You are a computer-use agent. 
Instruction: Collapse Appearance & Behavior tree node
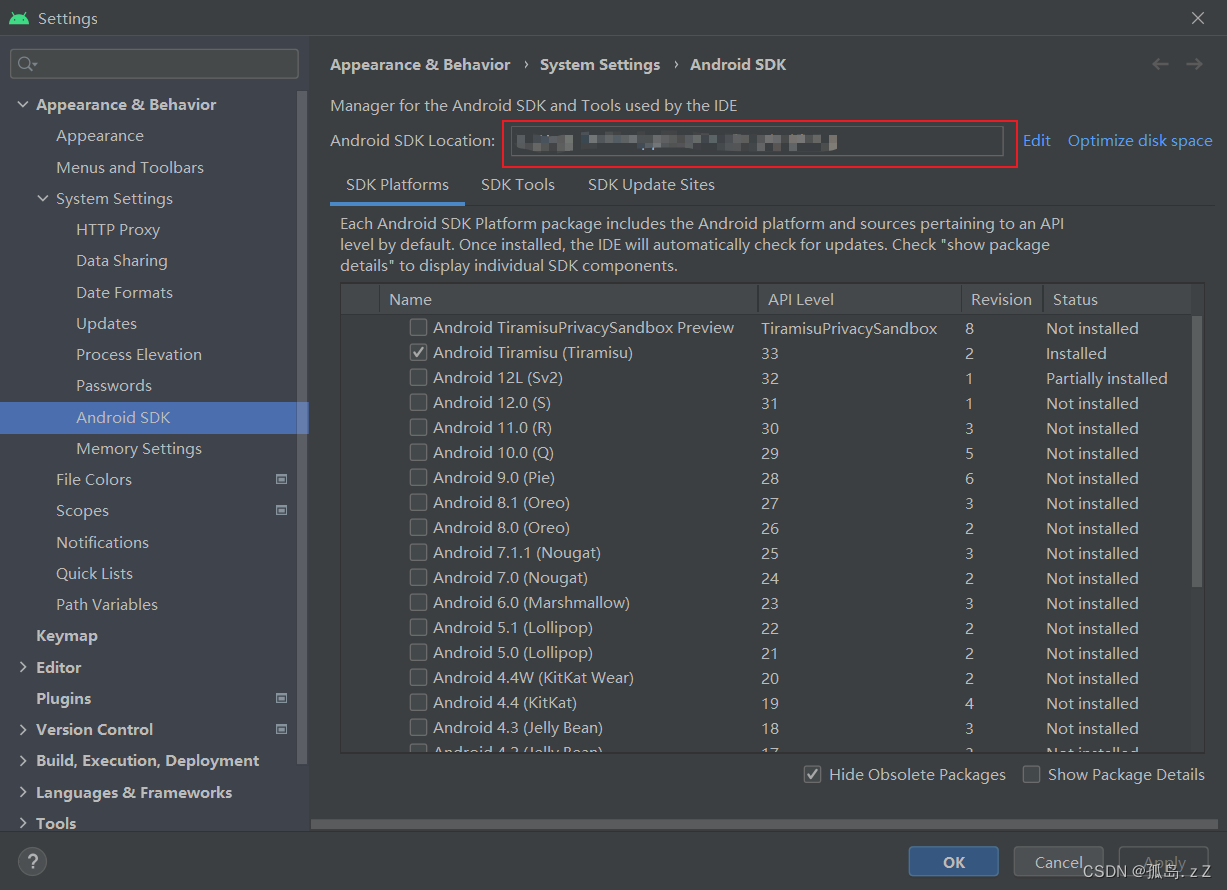(23, 105)
